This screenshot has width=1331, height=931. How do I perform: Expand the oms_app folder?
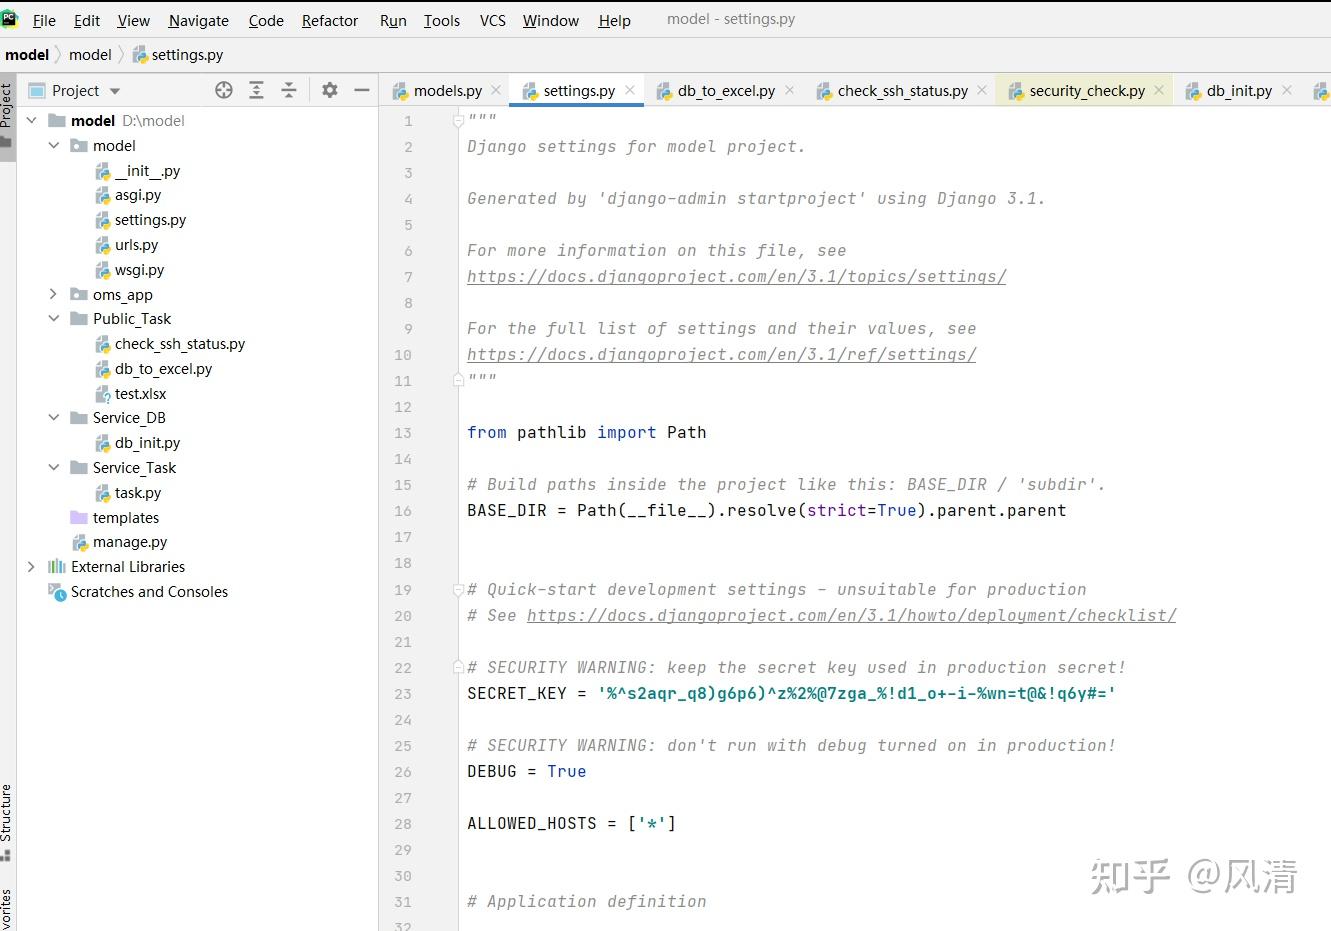coord(54,294)
